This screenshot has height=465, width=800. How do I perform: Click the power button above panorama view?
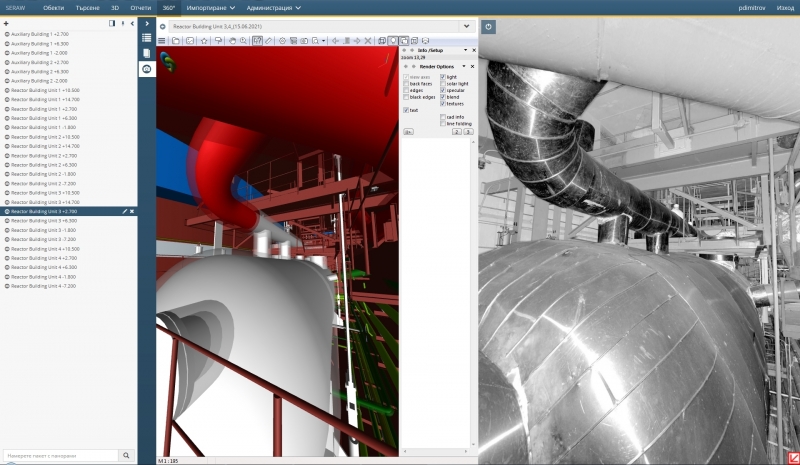click(489, 27)
